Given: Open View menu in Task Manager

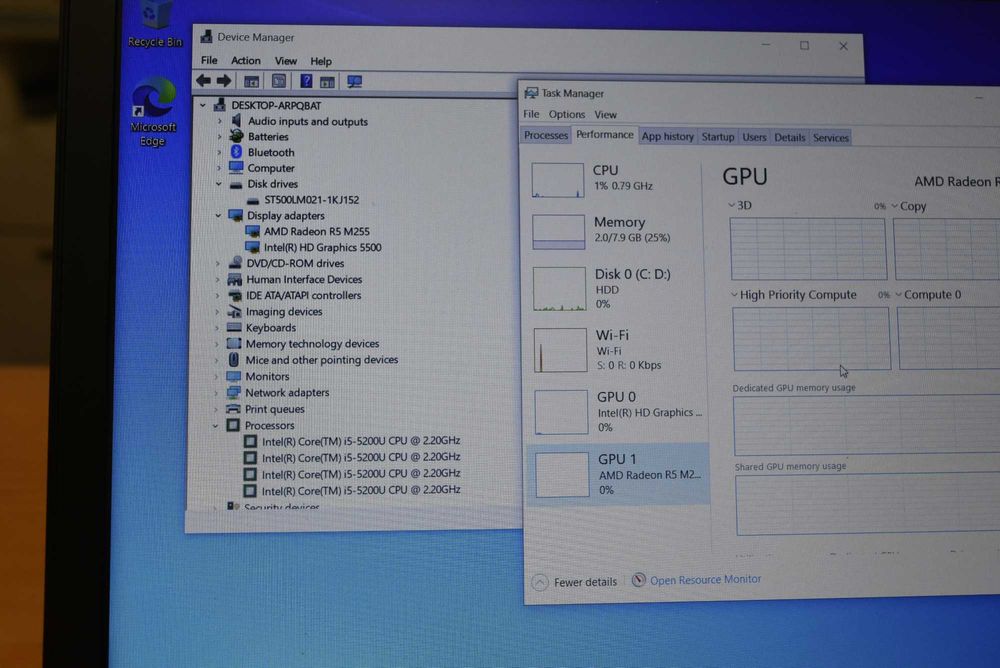Looking at the screenshot, I should 605,115.
